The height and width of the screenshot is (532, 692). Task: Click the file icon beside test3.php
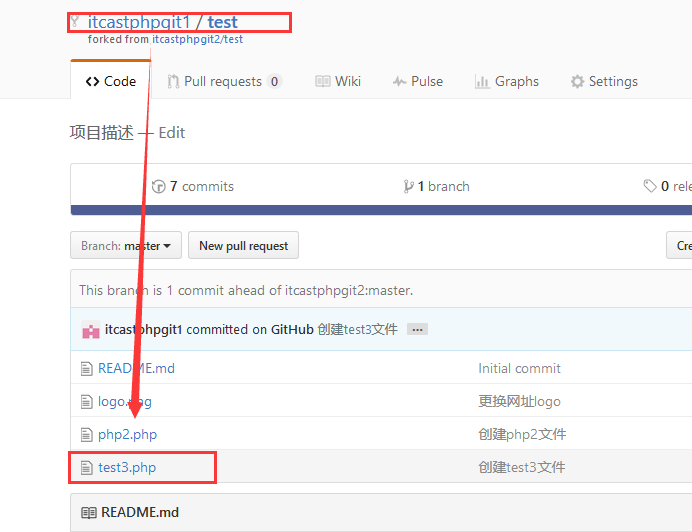click(86, 468)
